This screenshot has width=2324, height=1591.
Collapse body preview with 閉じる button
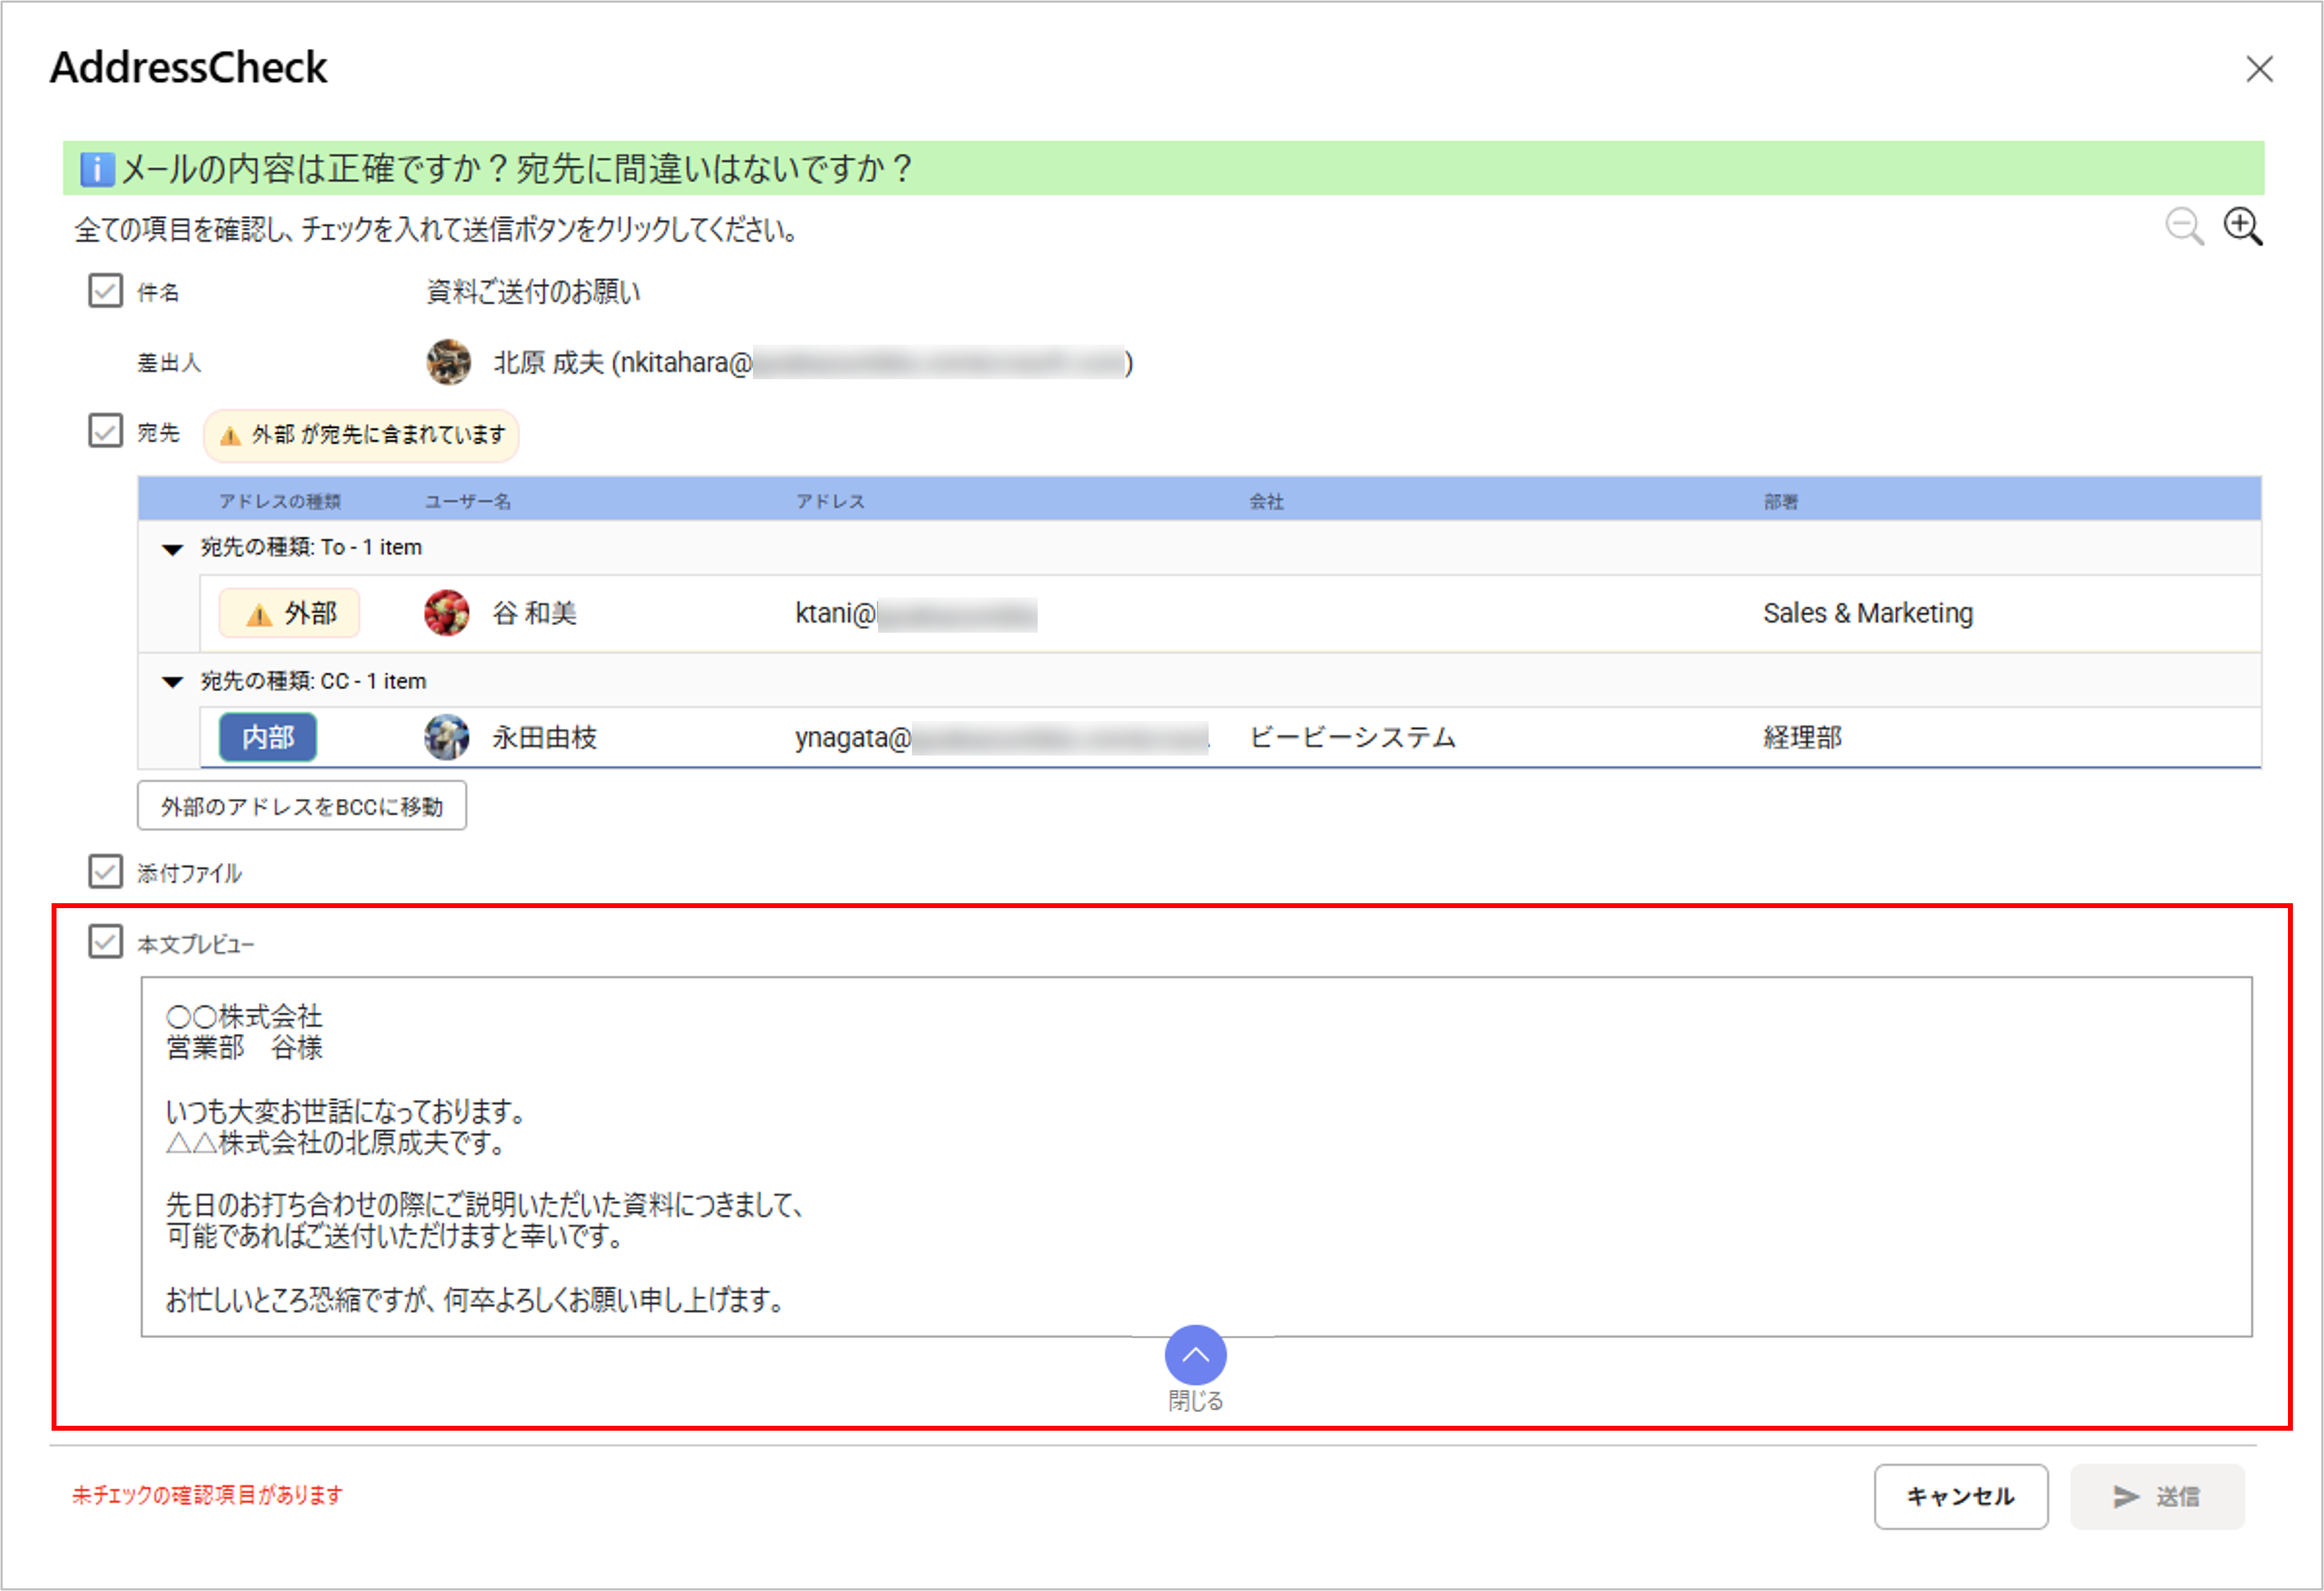(1195, 1356)
